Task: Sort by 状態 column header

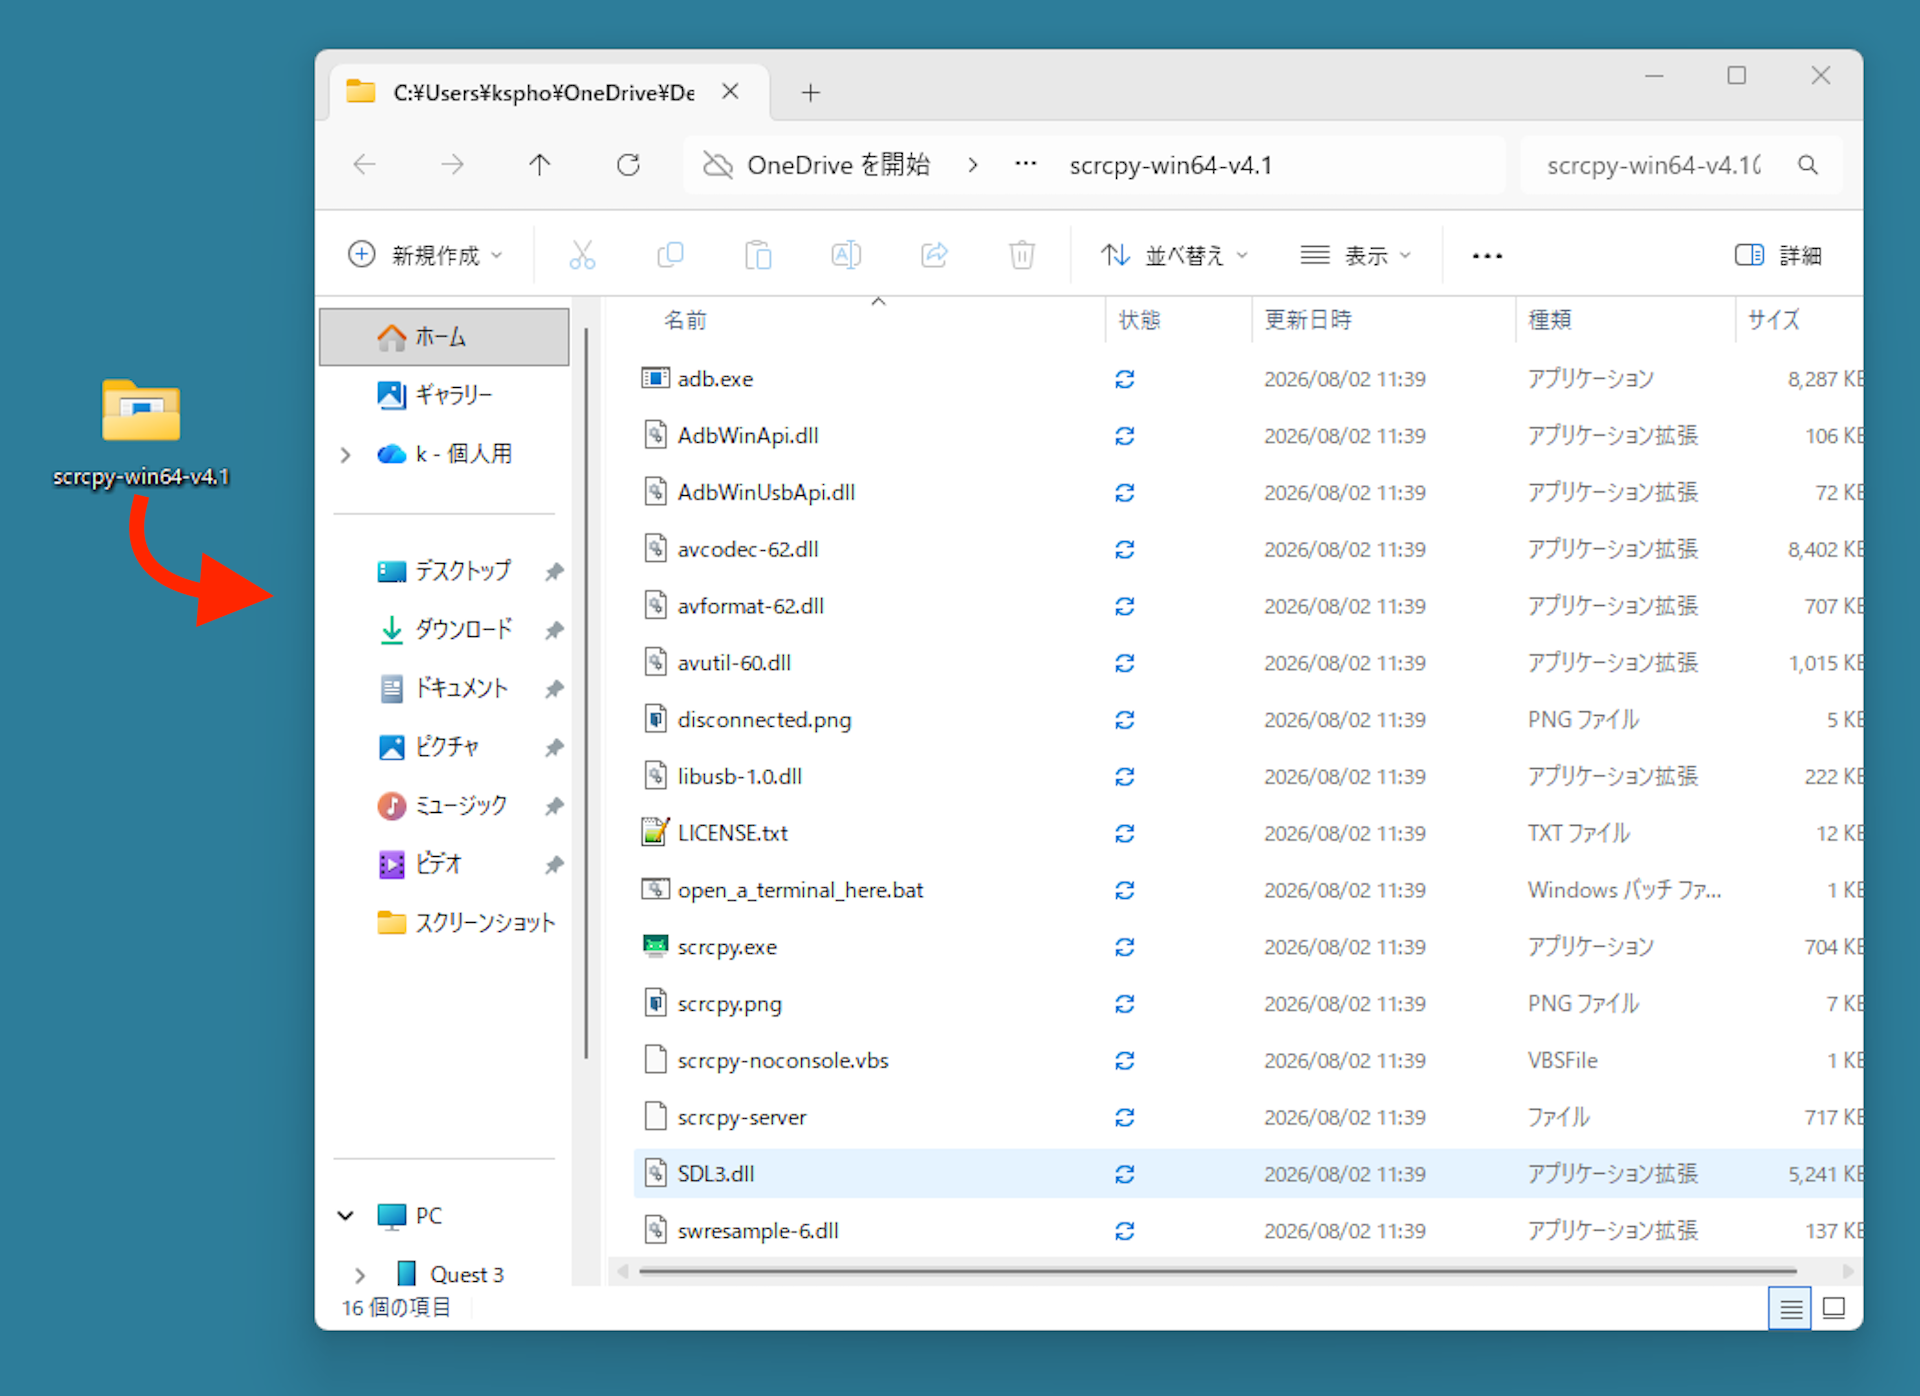Action: (1139, 320)
